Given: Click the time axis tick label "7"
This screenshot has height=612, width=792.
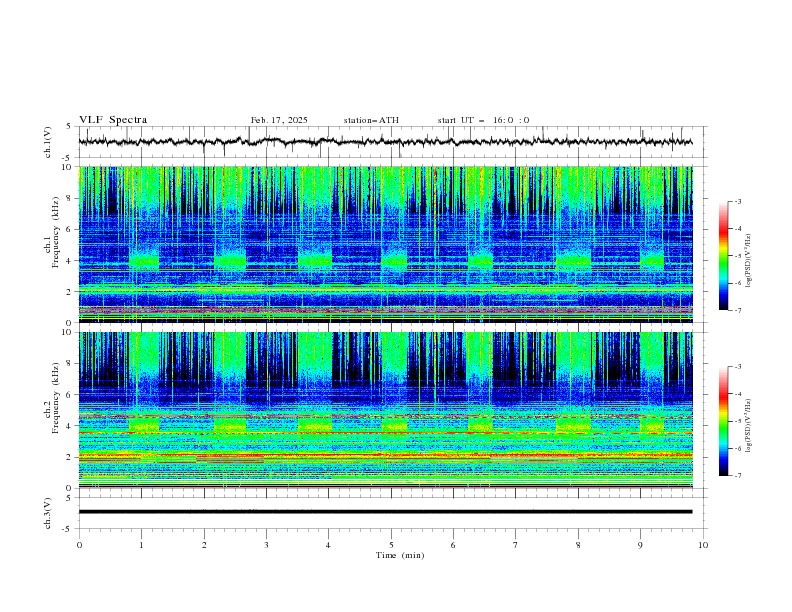Looking at the screenshot, I should [x=516, y=545].
